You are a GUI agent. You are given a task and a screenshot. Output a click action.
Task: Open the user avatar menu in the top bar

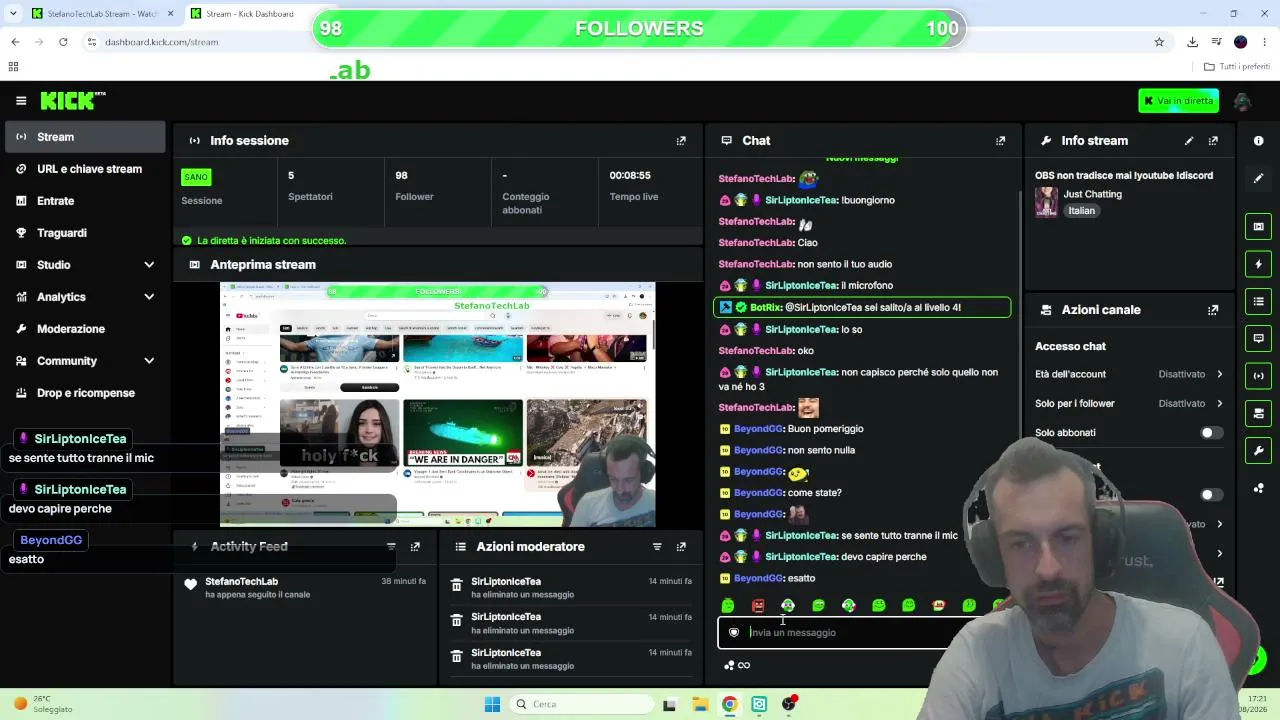[1243, 101]
